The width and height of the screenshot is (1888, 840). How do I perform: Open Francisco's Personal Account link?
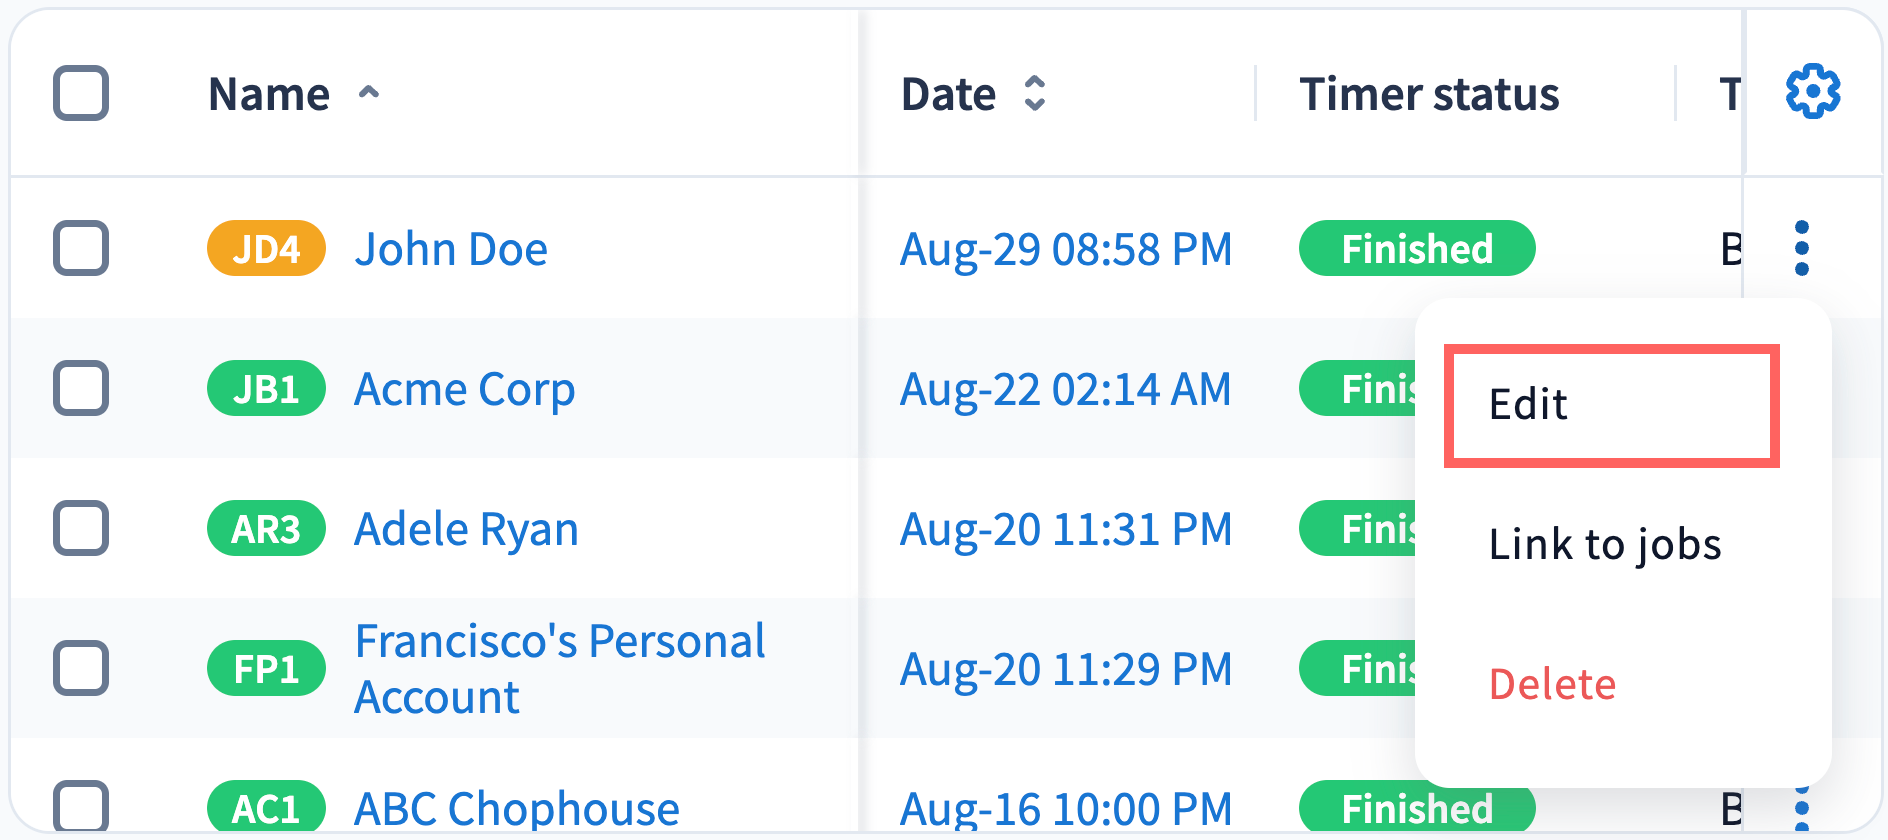click(559, 668)
